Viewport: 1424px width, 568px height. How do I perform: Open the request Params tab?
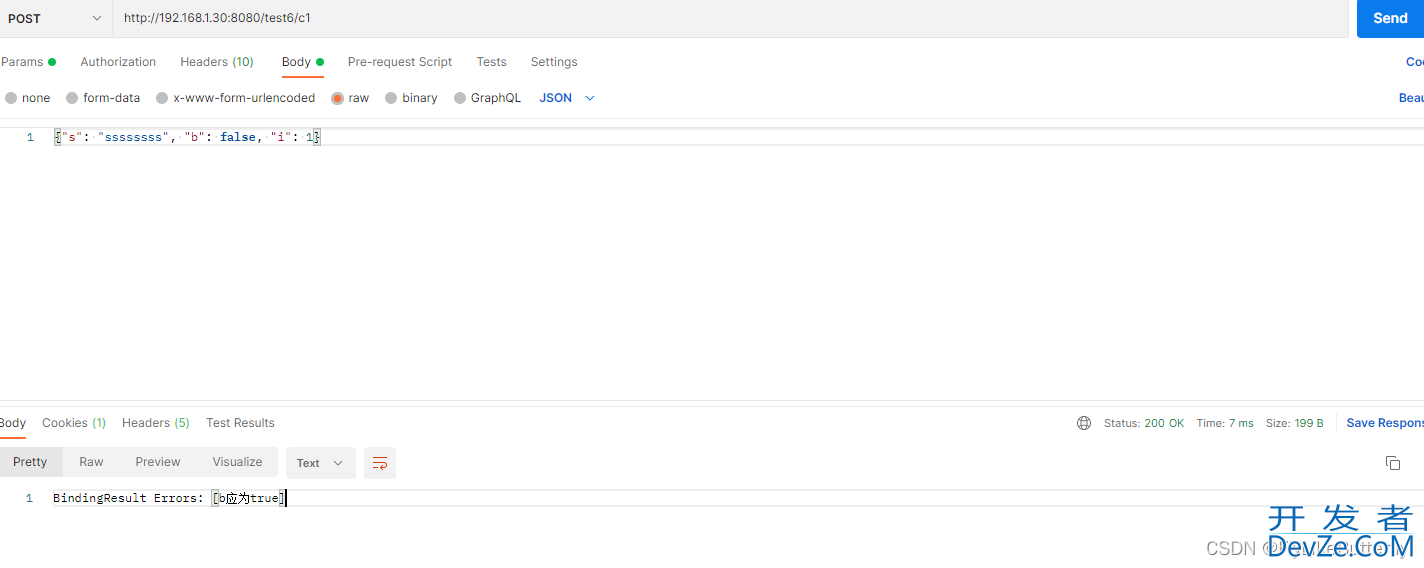point(28,62)
